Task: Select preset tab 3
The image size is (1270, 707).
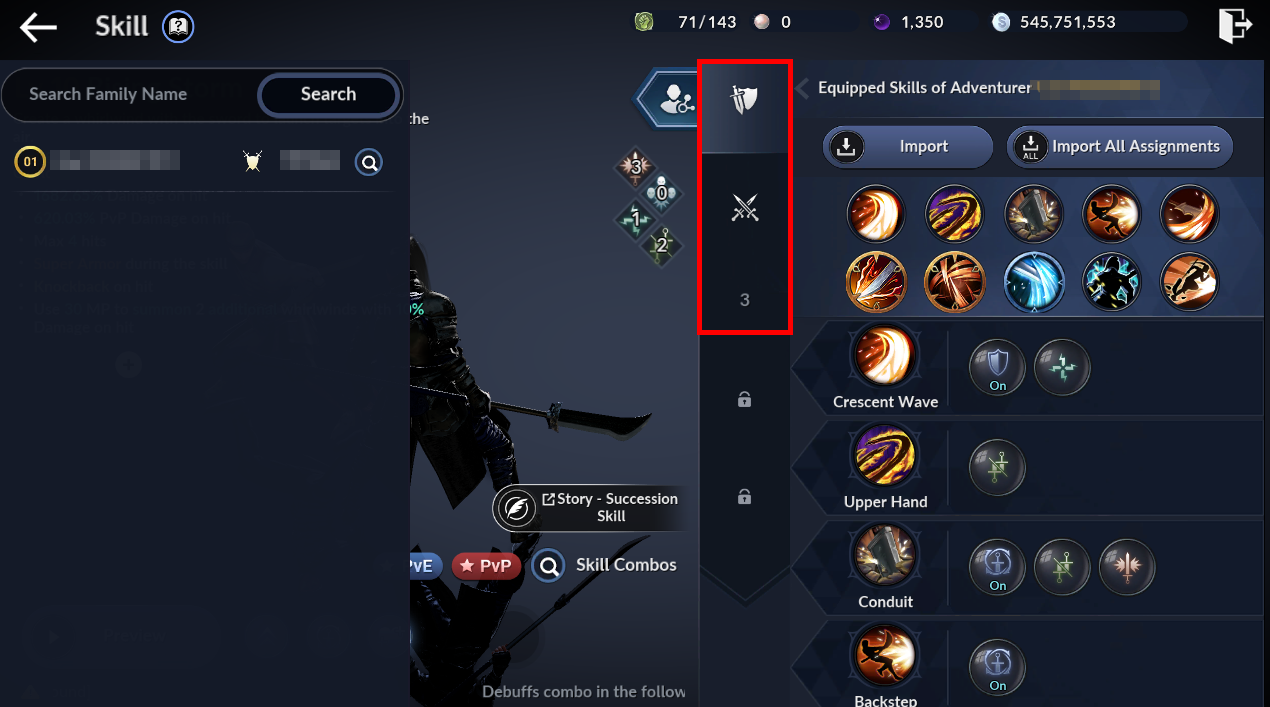Action: point(744,299)
